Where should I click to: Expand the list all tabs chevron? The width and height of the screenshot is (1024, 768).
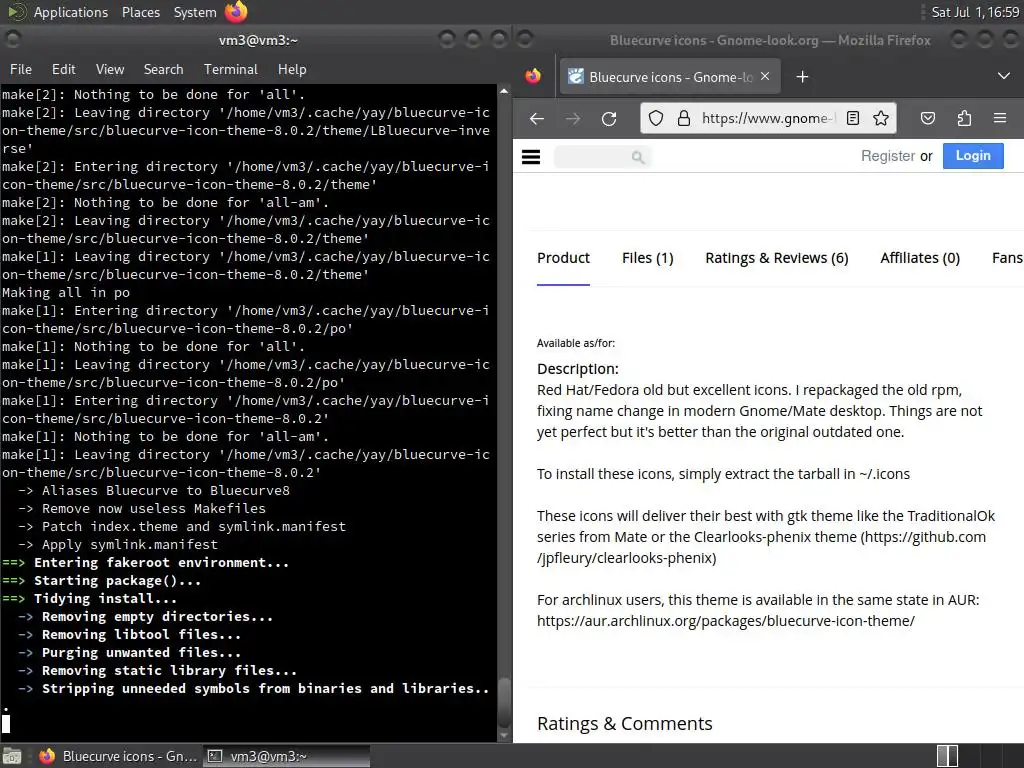coord(1003,76)
